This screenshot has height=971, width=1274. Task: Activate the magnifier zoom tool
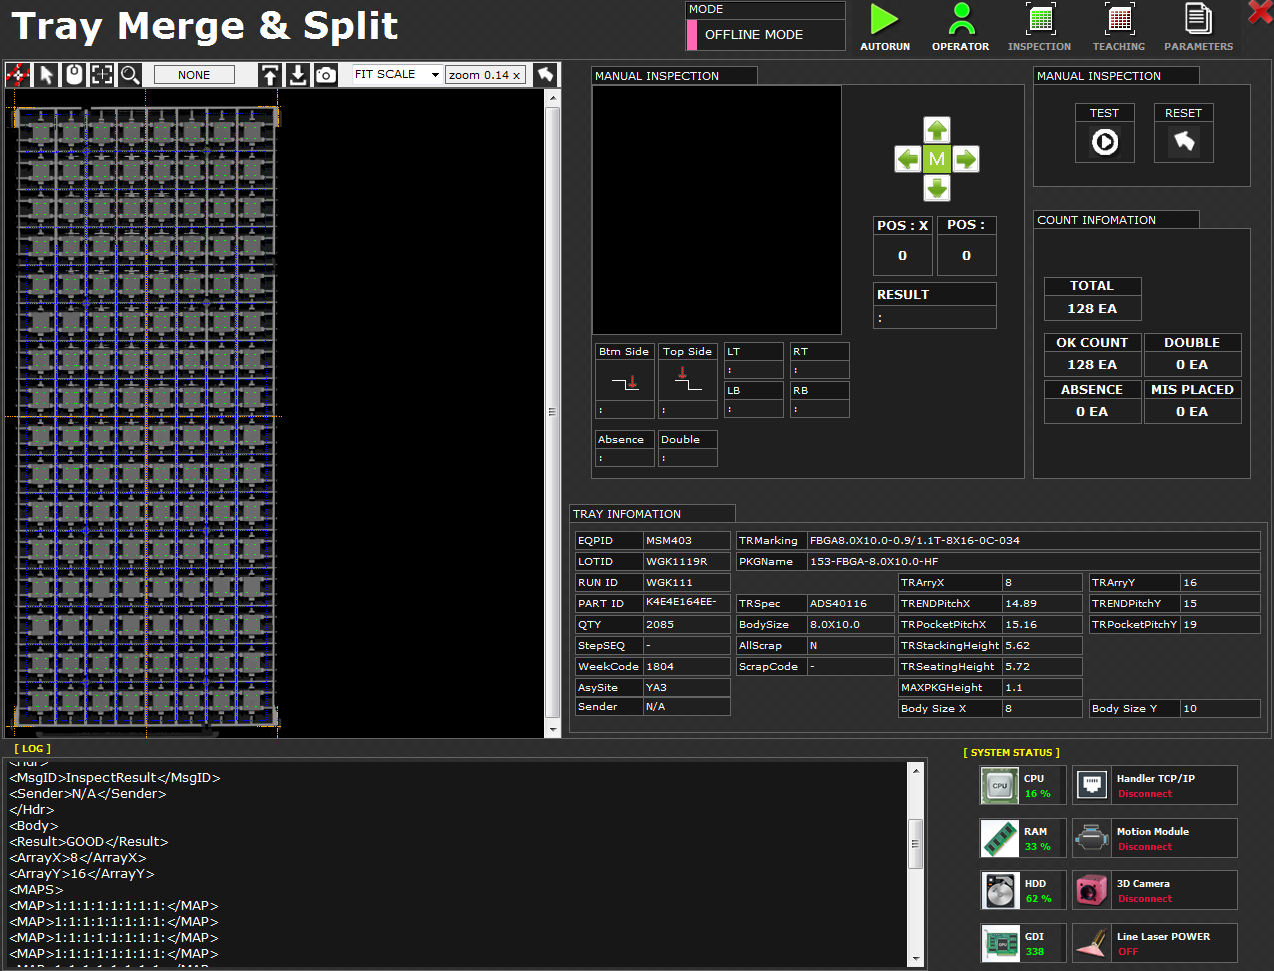pyautogui.click(x=130, y=75)
